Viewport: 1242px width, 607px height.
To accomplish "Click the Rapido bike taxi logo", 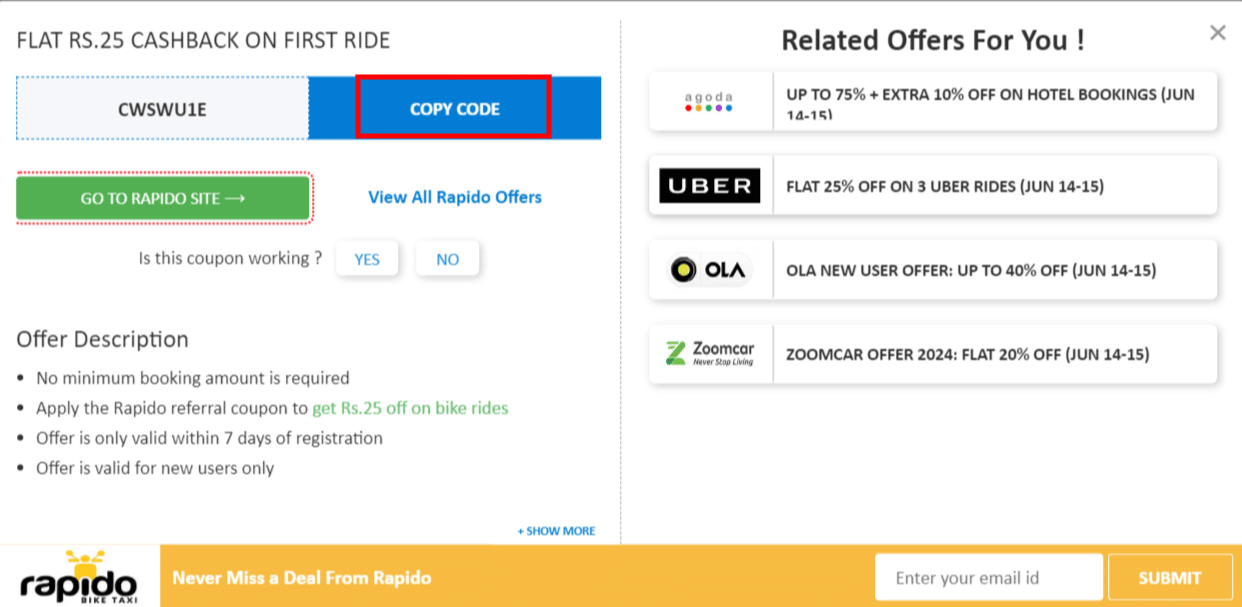I will click(x=78, y=577).
